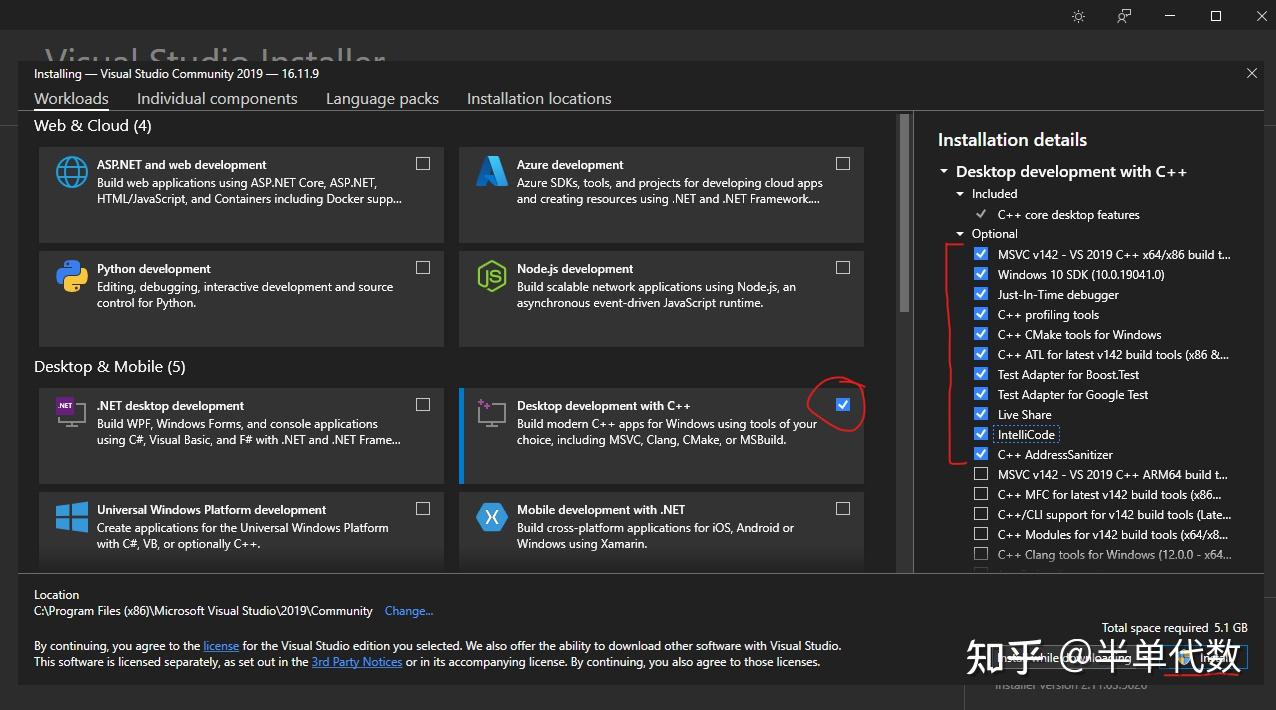Image resolution: width=1276 pixels, height=710 pixels.
Task: Click the Desktop development with C++ icon
Action: pos(491,413)
